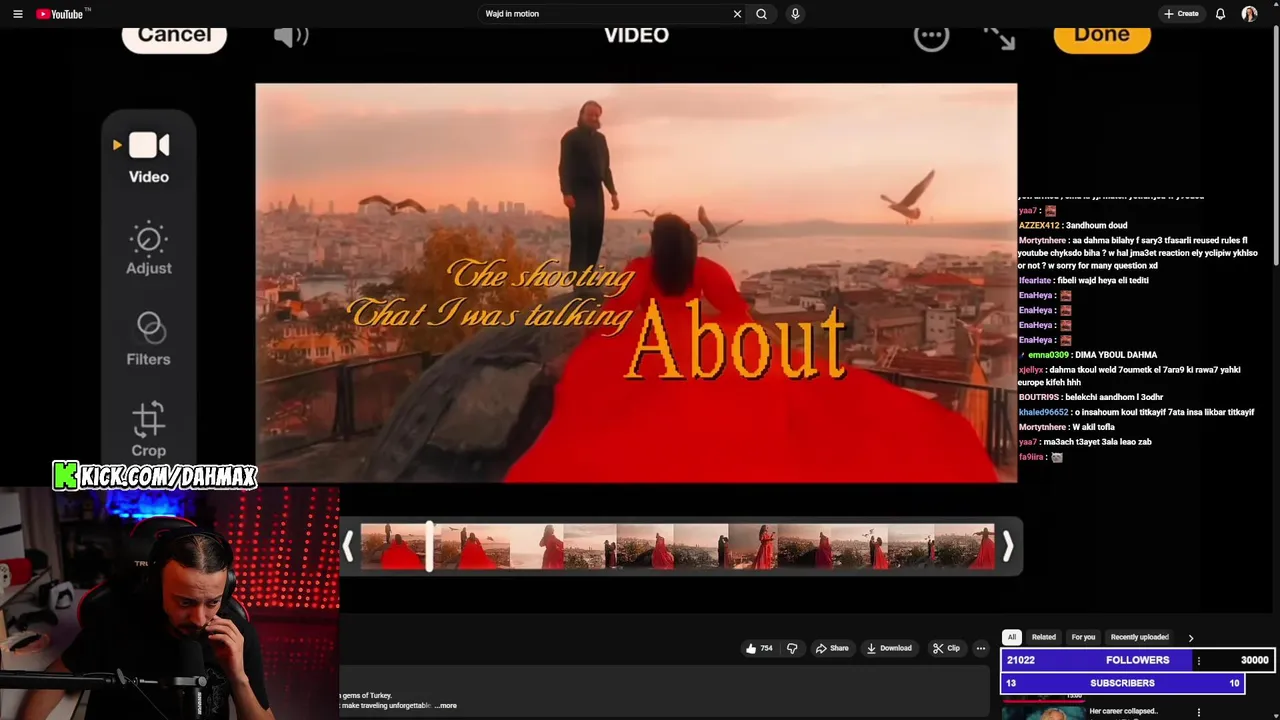Click the magnifier search button
The image size is (1280, 720).
[762, 14]
